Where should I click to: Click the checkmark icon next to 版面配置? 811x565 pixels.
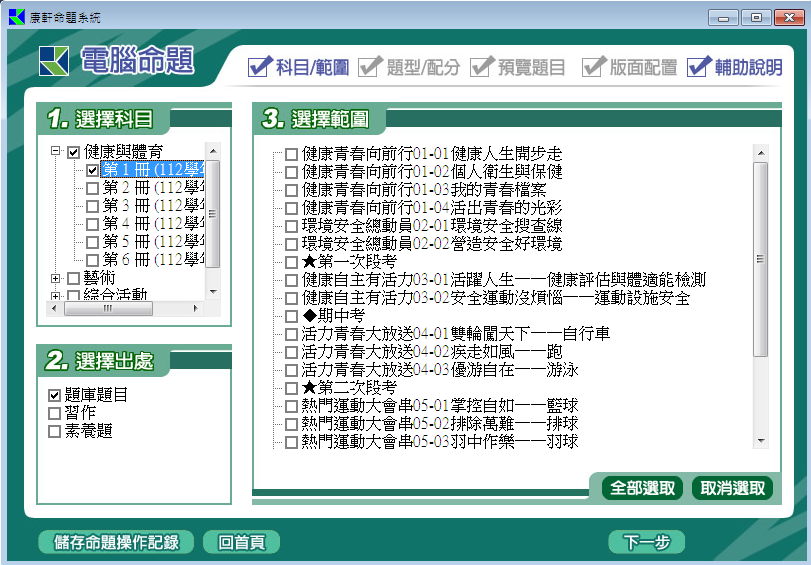pos(594,67)
